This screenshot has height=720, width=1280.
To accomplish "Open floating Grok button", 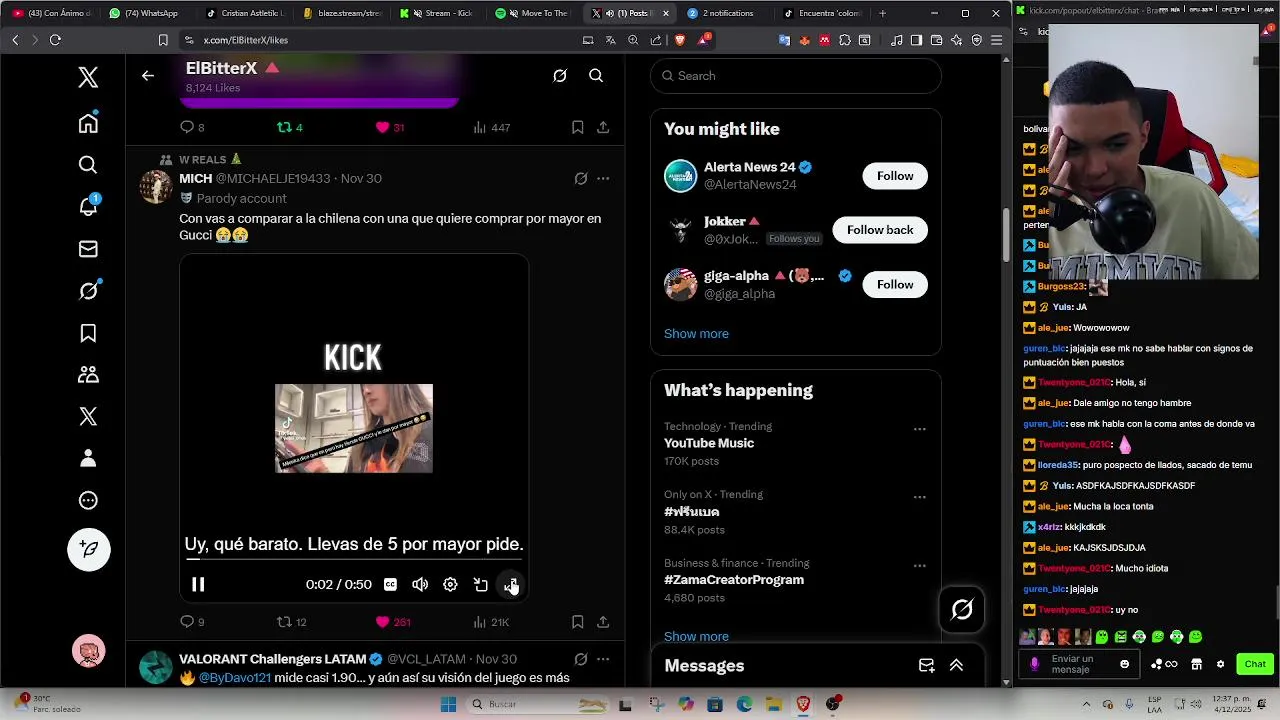I will click(x=962, y=609).
